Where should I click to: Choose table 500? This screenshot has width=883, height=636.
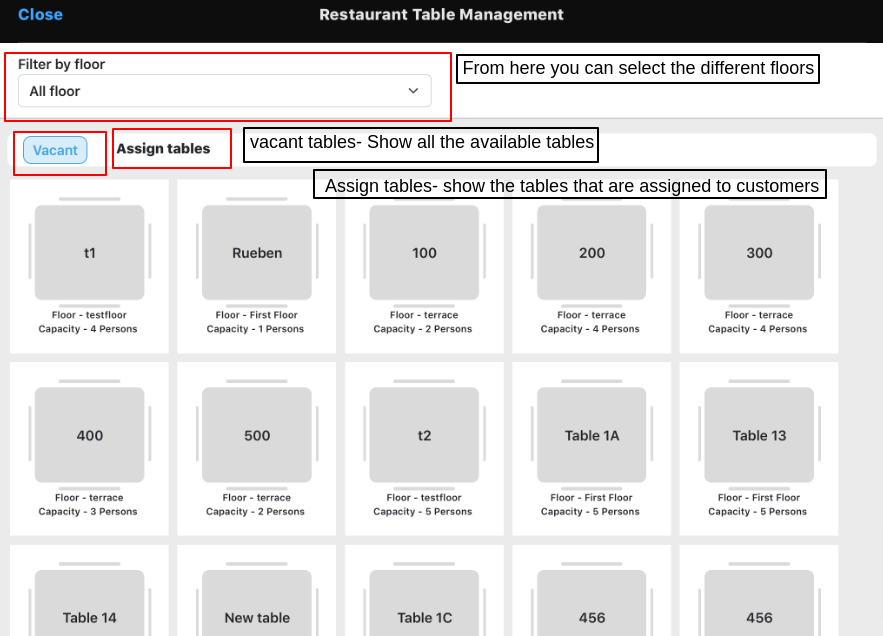point(257,435)
